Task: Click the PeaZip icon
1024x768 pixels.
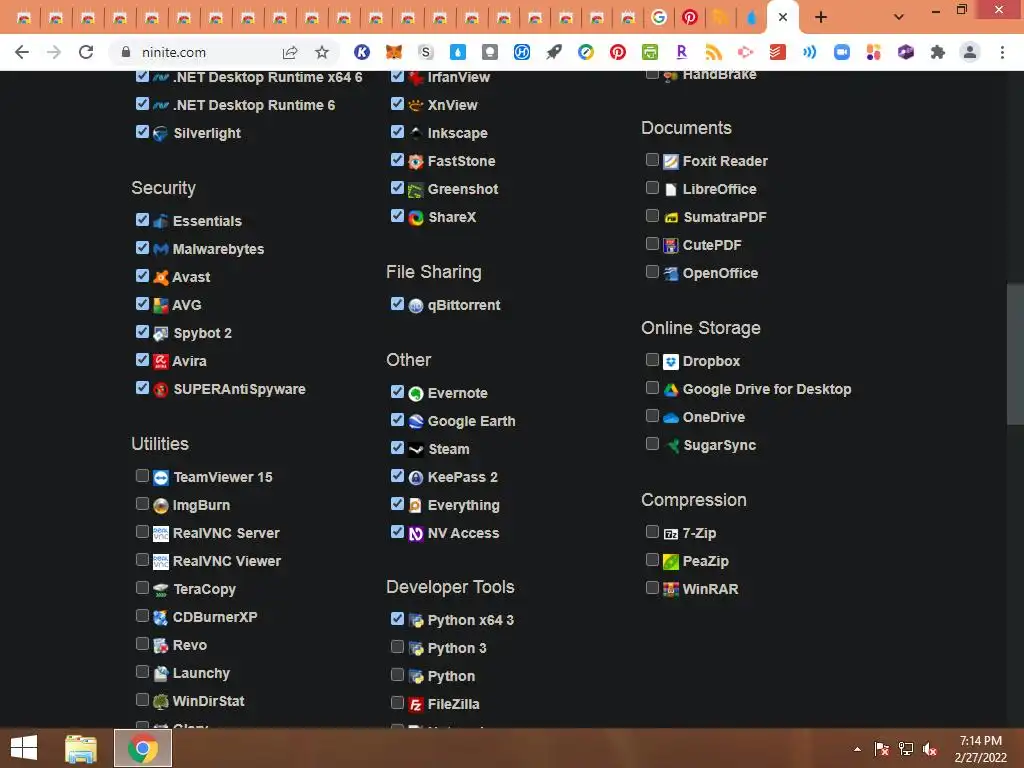Action: [671, 561]
